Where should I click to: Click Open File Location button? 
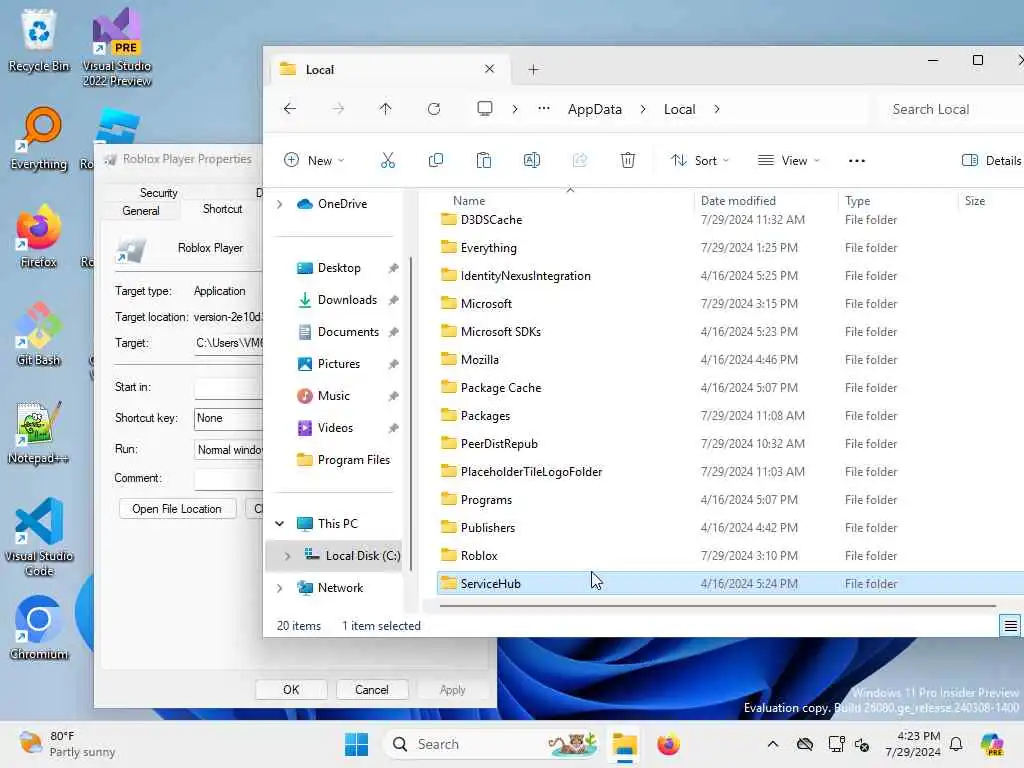(177, 509)
